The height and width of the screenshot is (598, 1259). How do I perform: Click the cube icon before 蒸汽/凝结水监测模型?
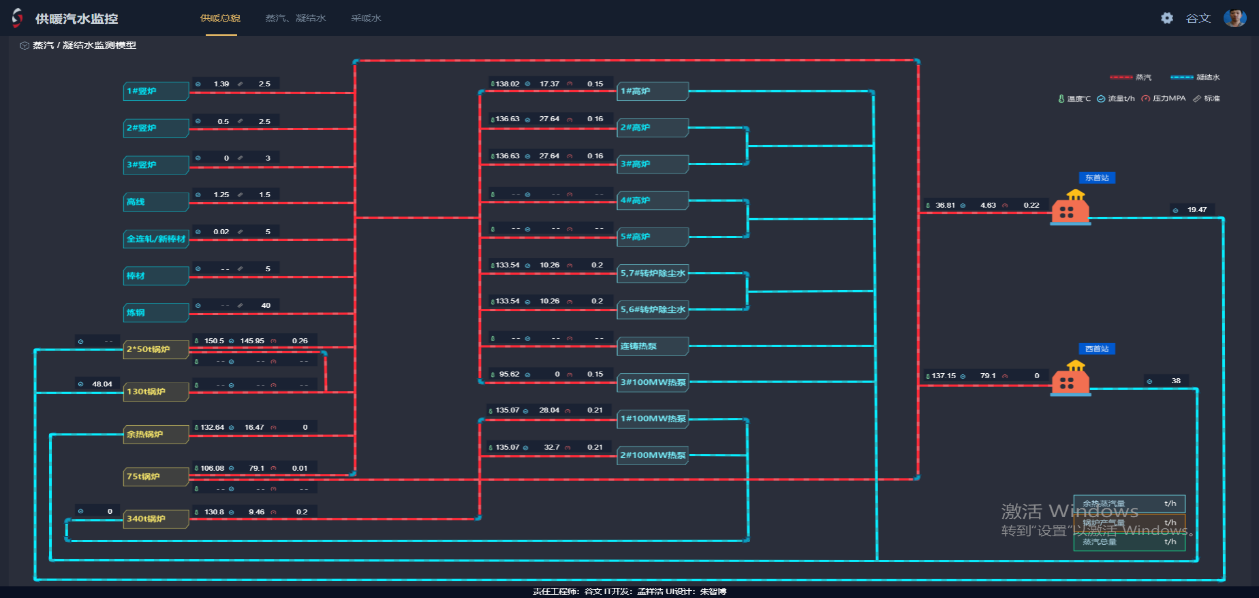[23, 46]
